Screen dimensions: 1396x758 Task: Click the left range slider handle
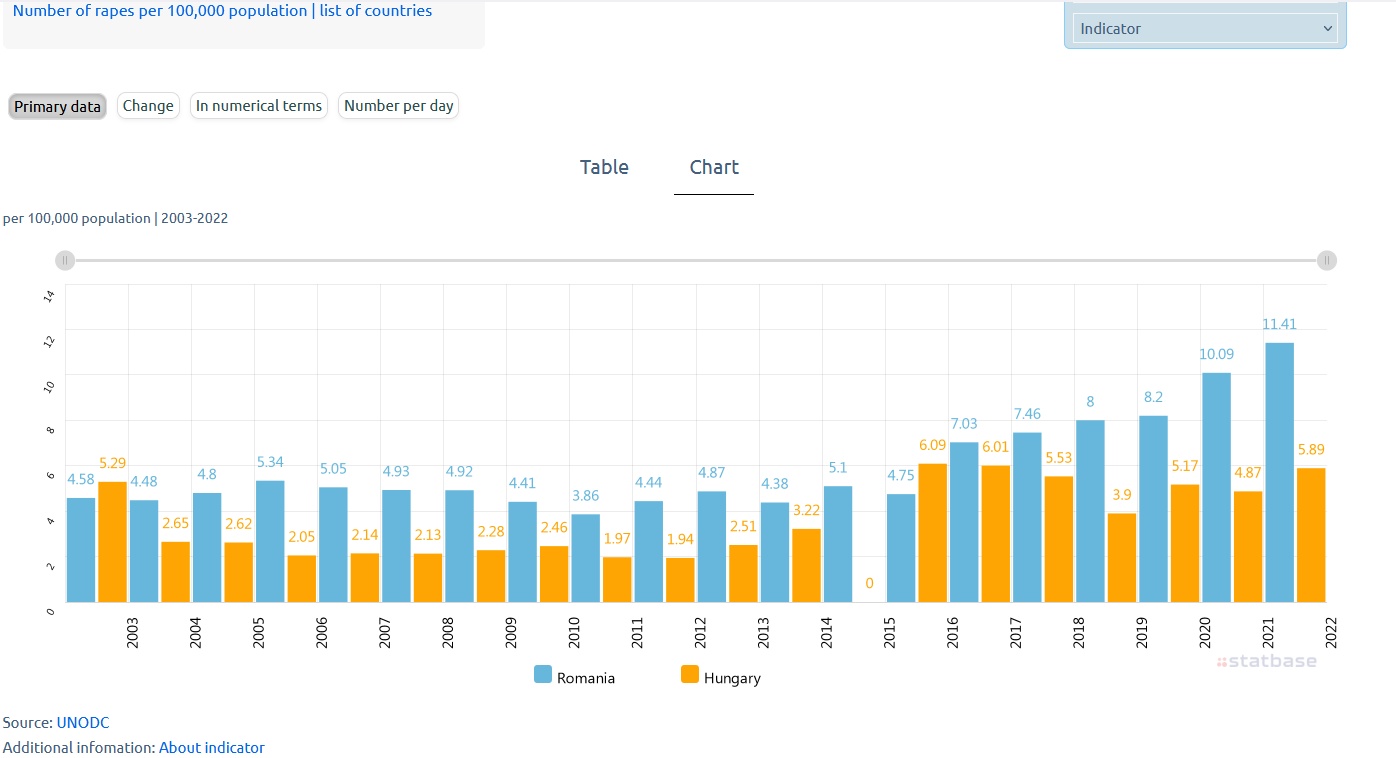(65, 260)
